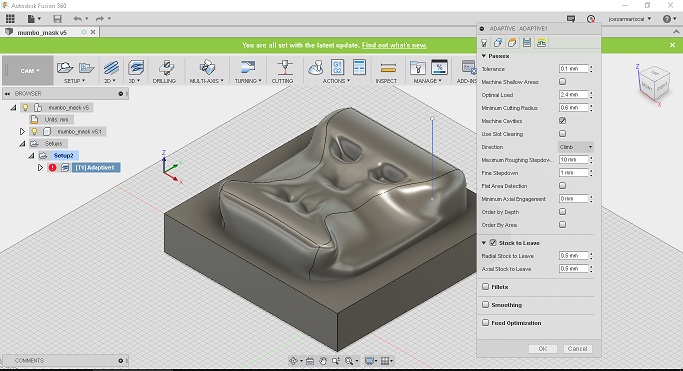The image size is (683, 371).
Task: Click the job status clock icon
Action: pos(591,19)
